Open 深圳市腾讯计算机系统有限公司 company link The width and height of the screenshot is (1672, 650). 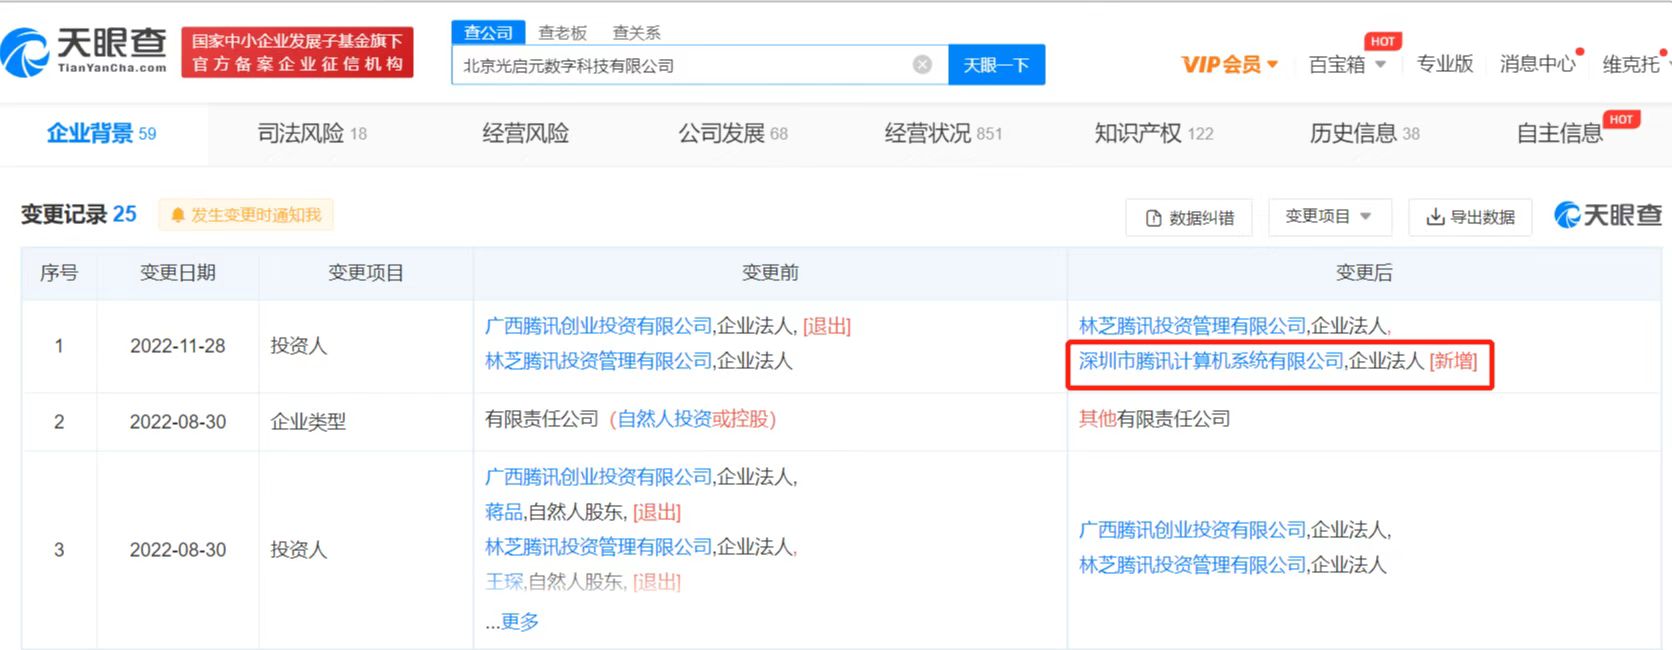(x=1211, y=361)
